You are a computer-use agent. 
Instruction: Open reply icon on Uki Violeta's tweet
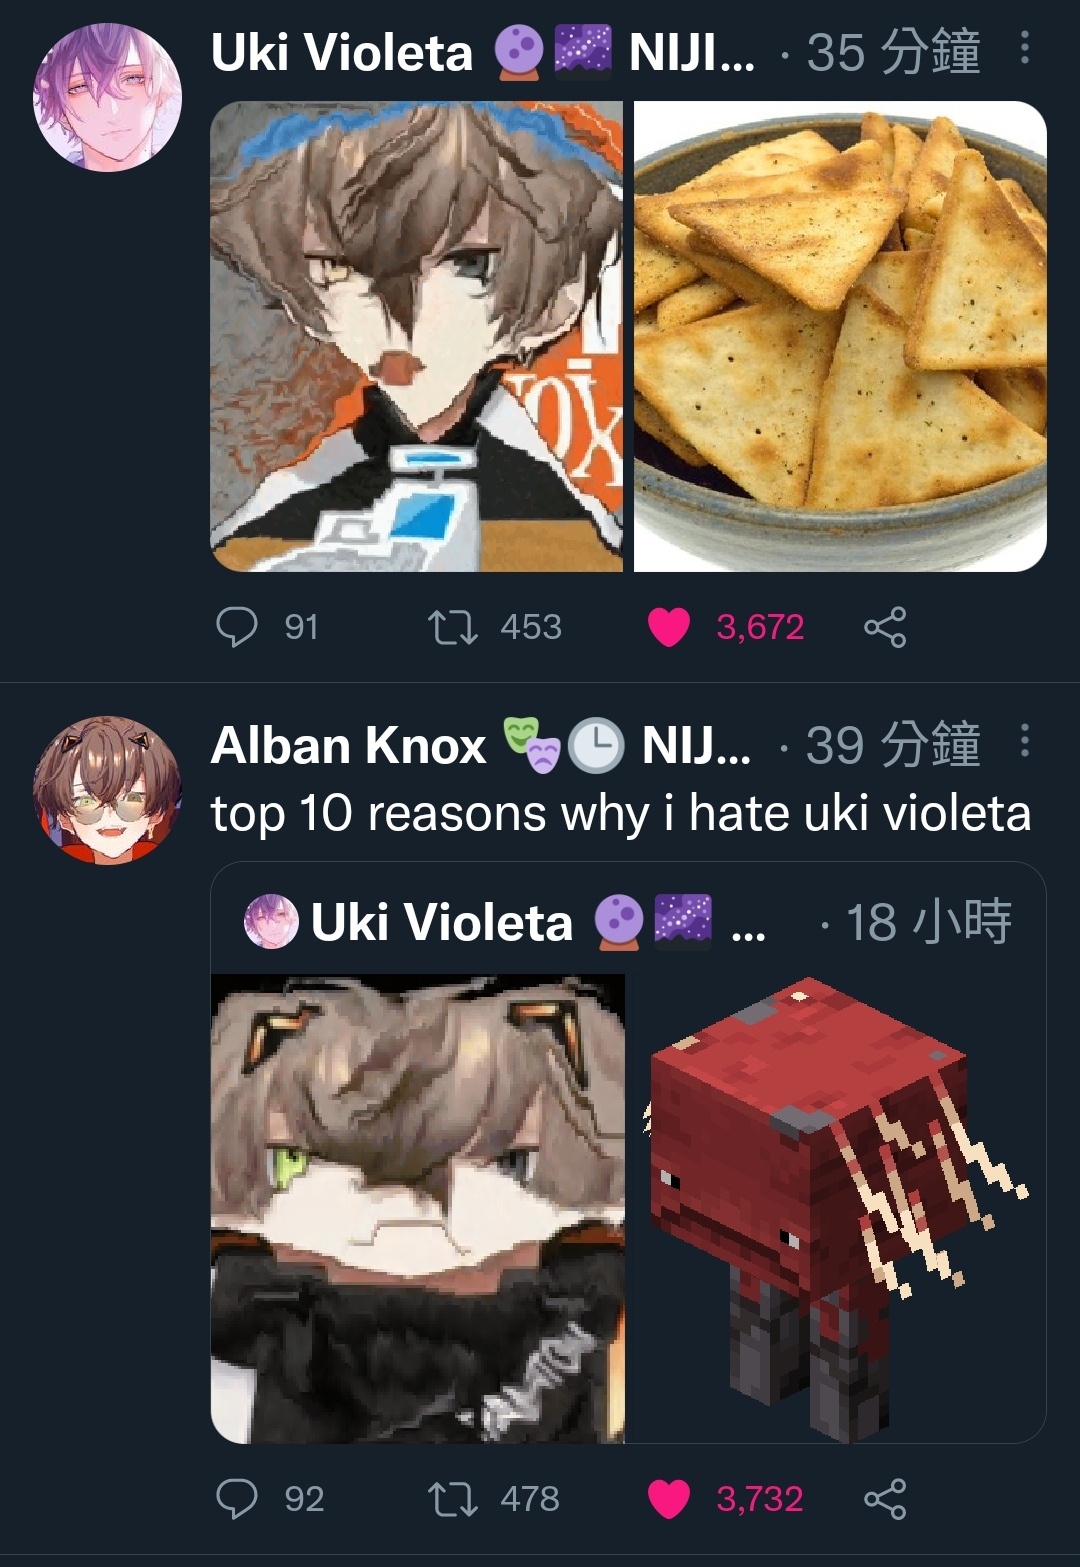(237, 627)
